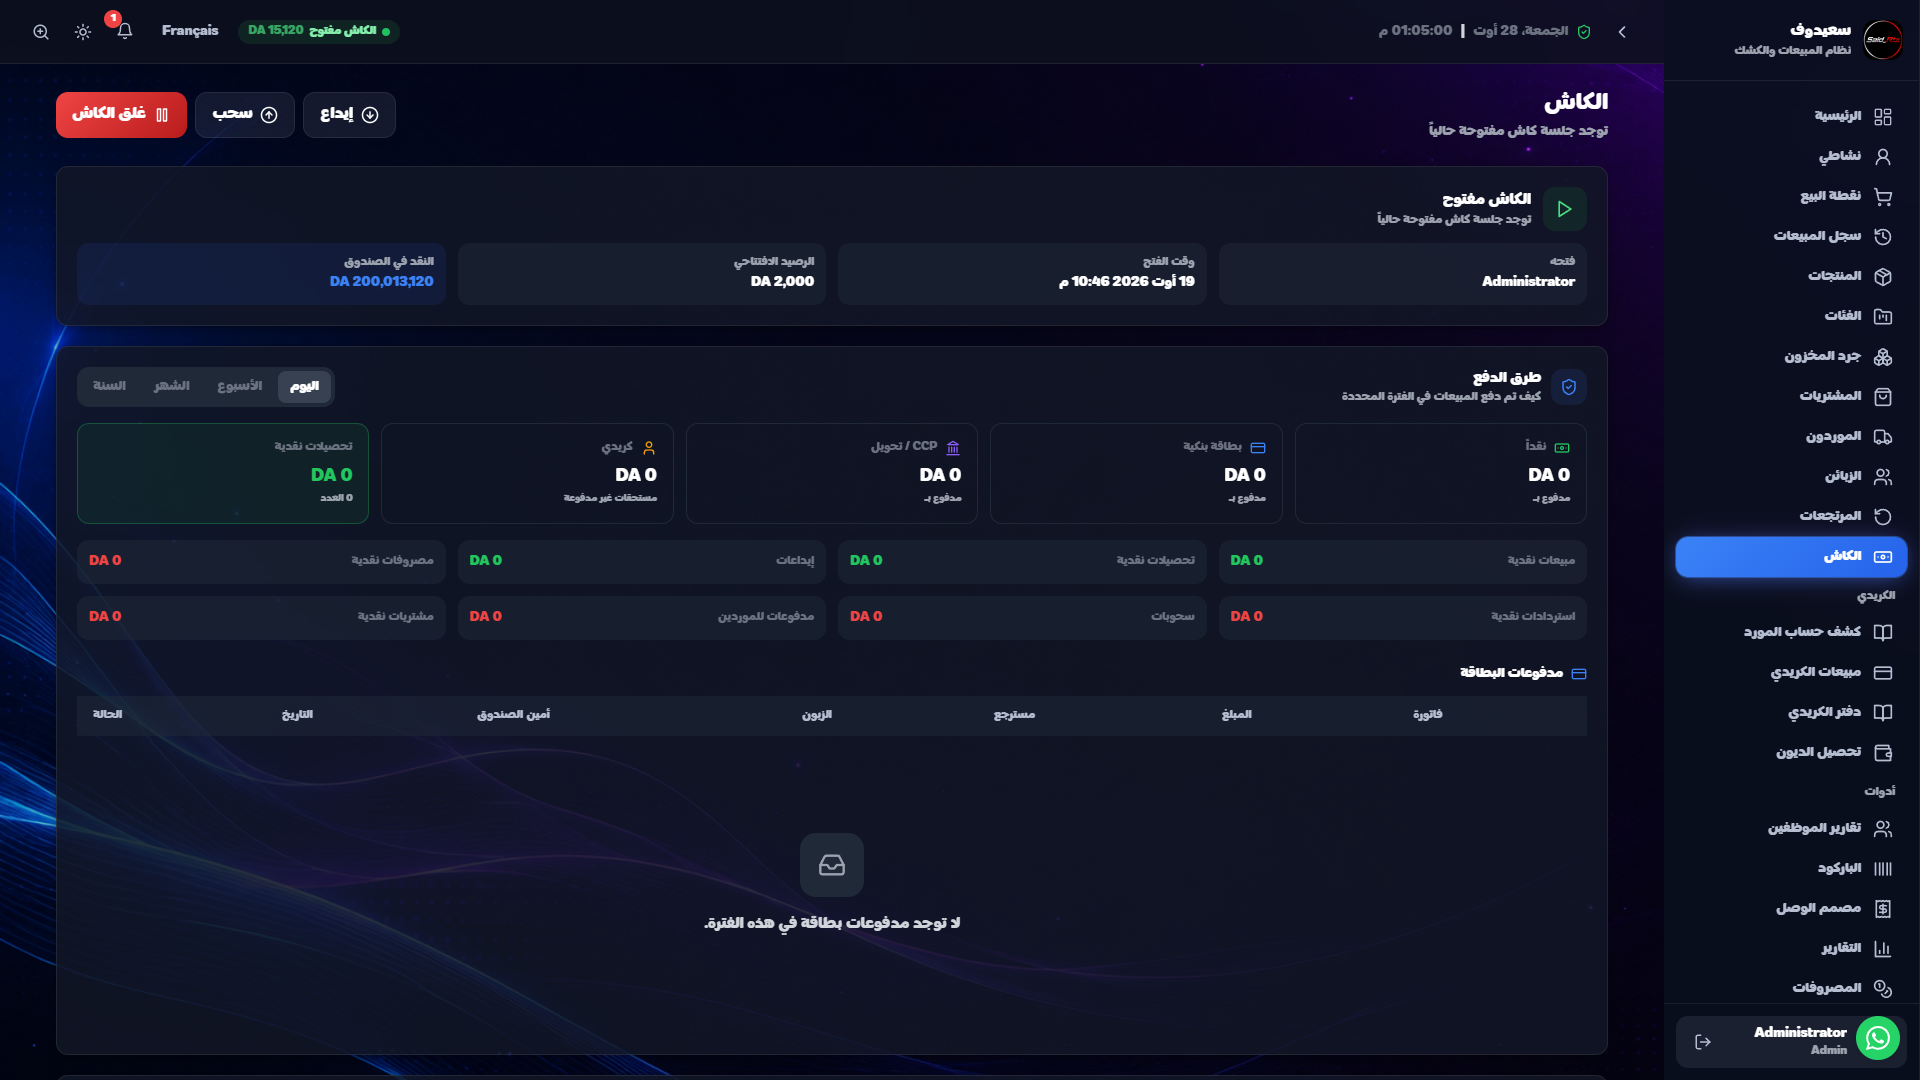Click the إيداعات summary row
Viewport: 1920px width, 1080px height.
coord(641,561)
